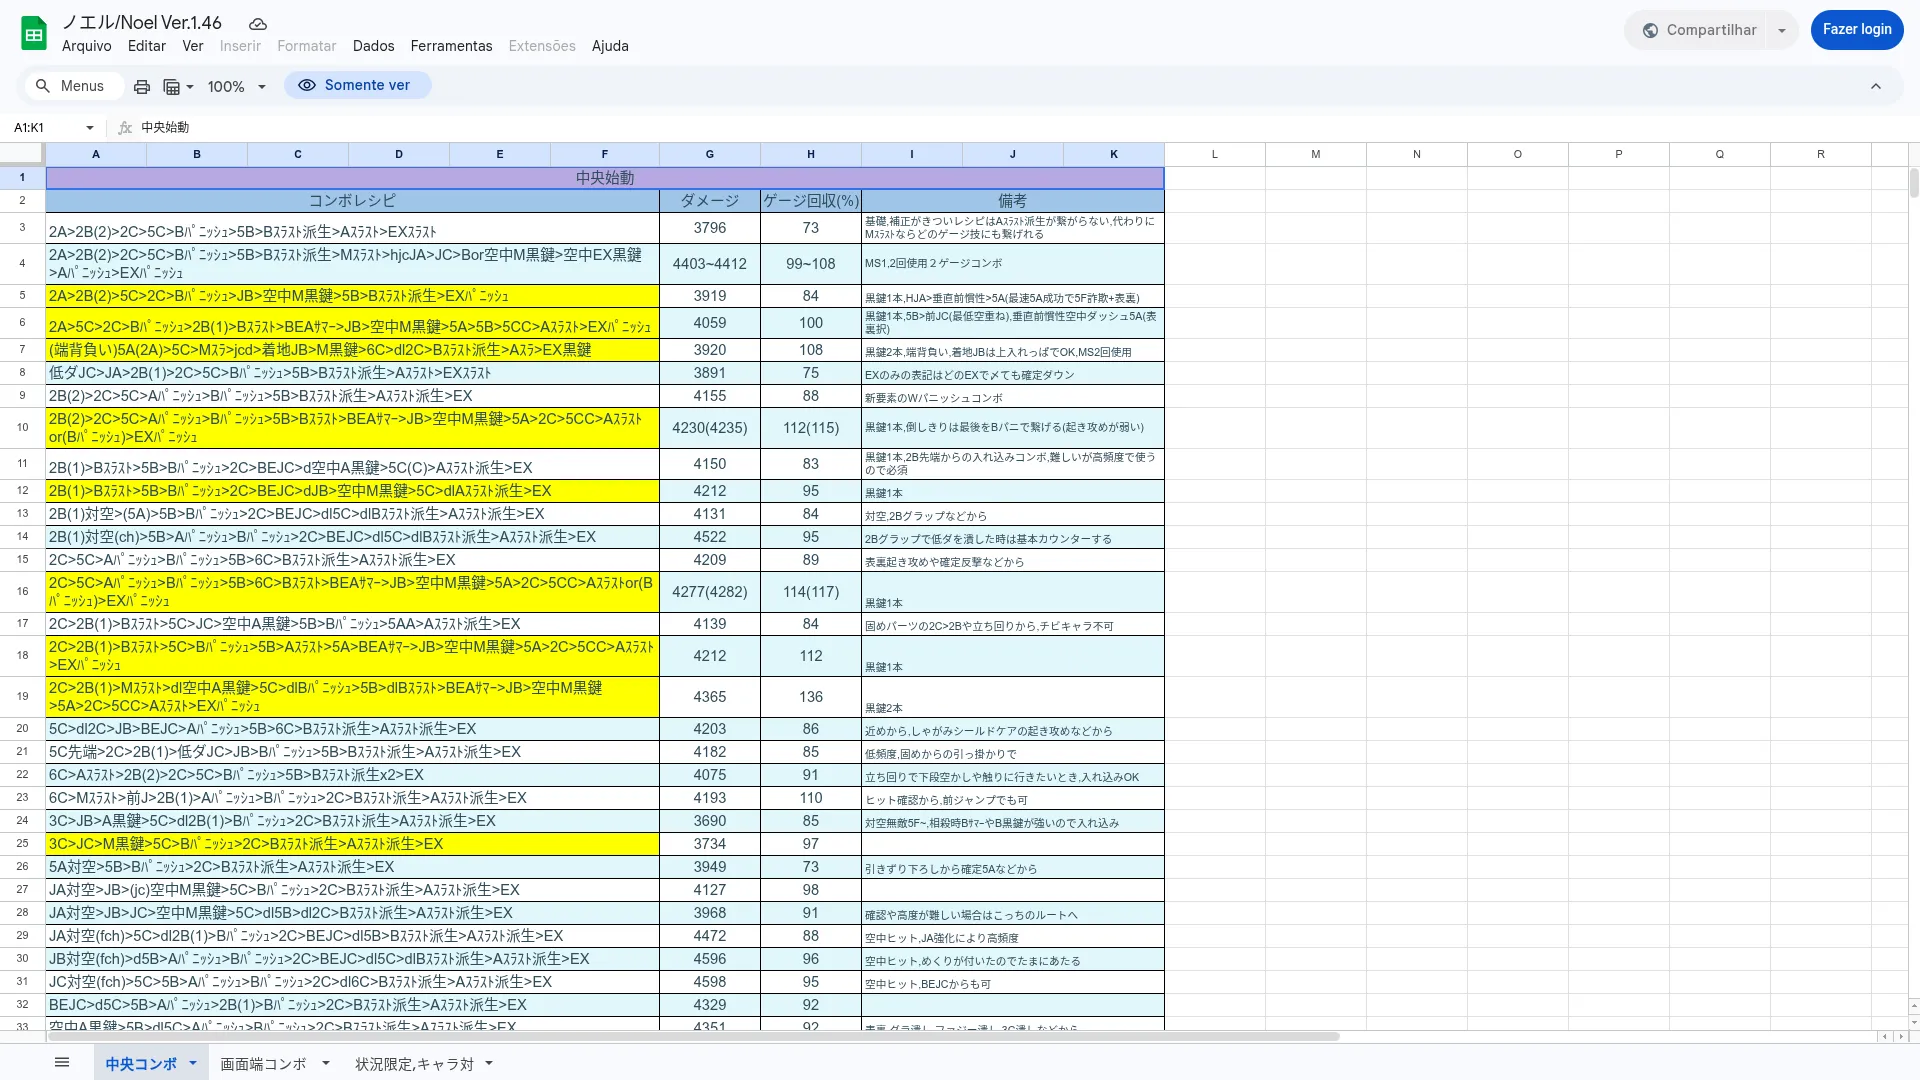The image size is (1920, 1080).
Task: Open the Ferramentas menu
Action: [x=451, y=46]
